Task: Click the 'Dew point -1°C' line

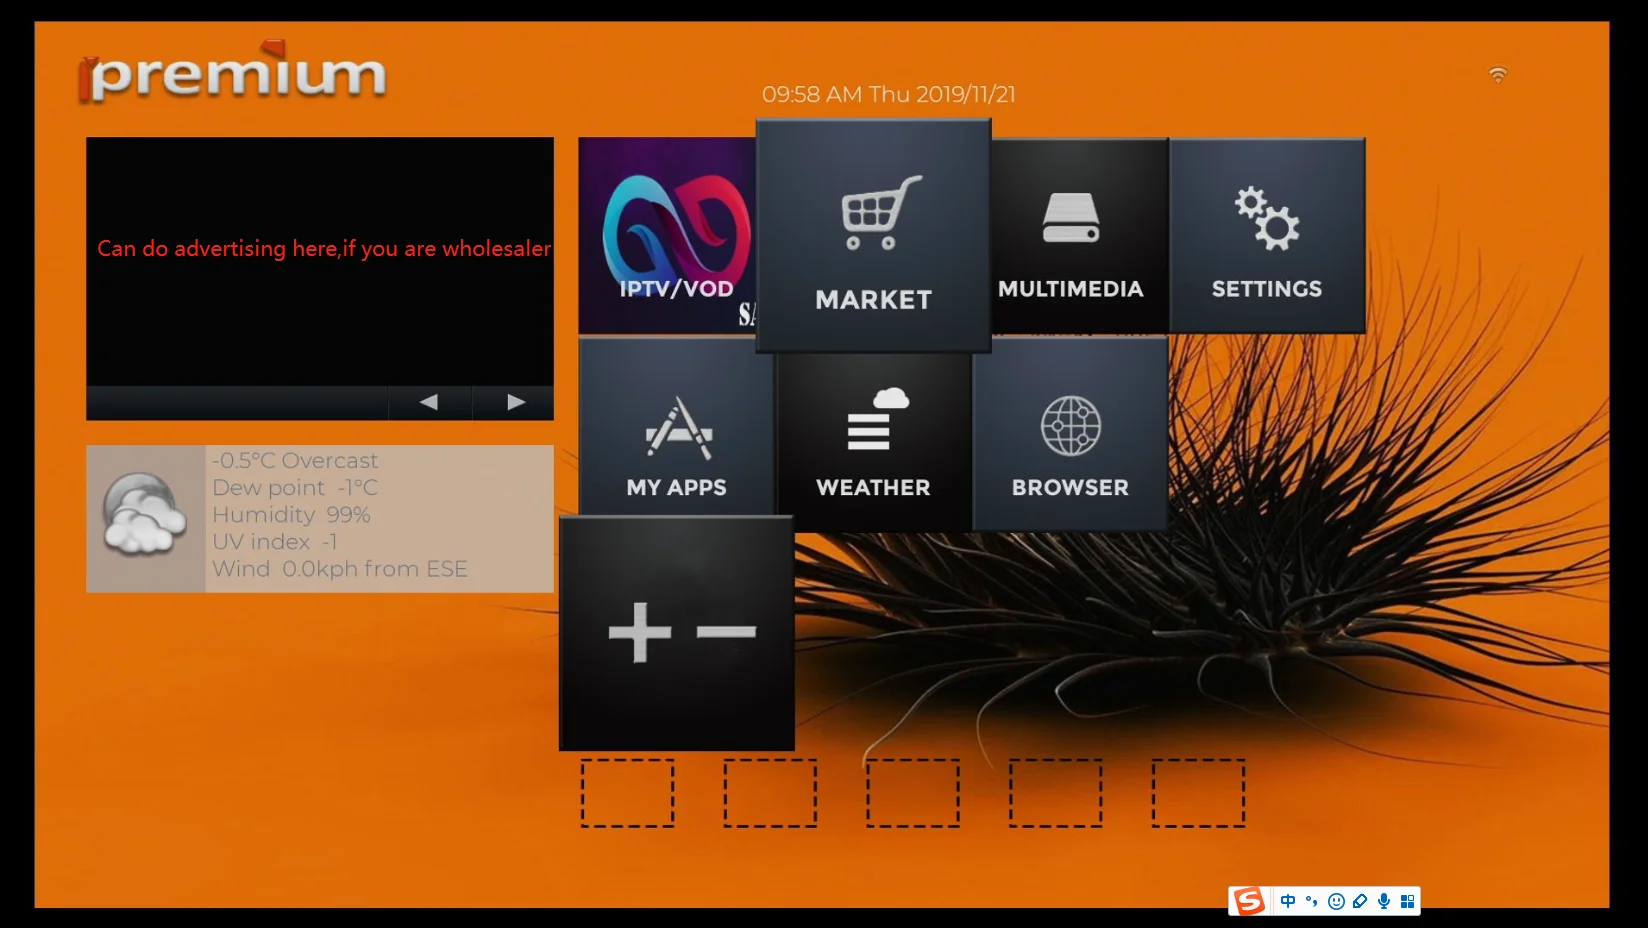Action: (x=295, y=488)
